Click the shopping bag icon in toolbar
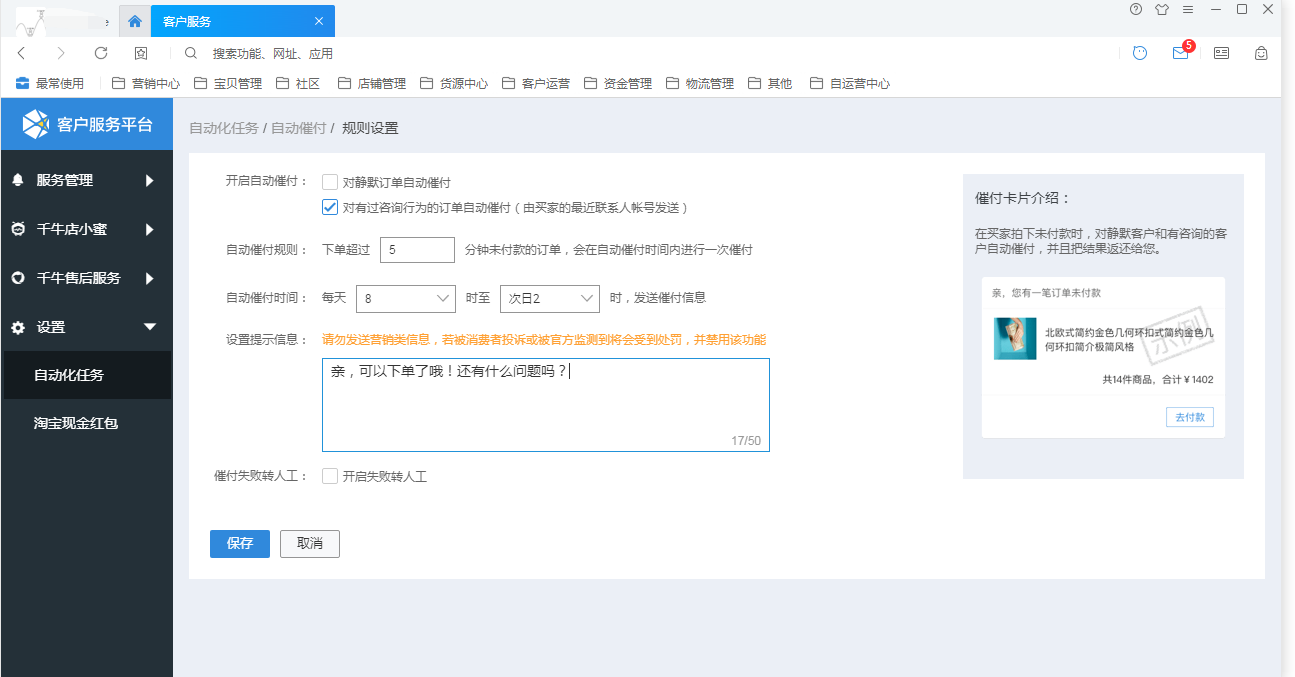Image resolution: width=1295 pixels, height=677 pixels. 1261,53
